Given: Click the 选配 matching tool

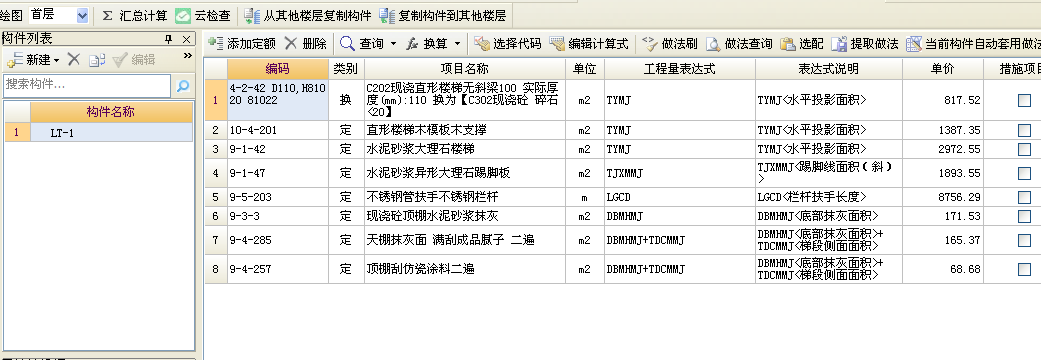Looking at the screenshot, I should [x=801, y=44].
